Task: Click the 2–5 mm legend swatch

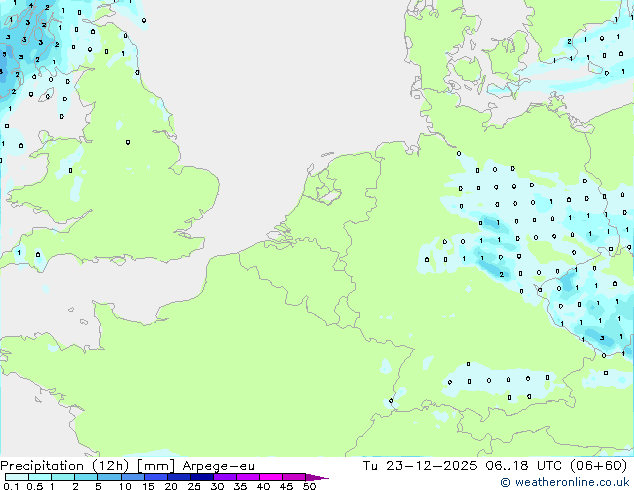Action: point(86,477)
